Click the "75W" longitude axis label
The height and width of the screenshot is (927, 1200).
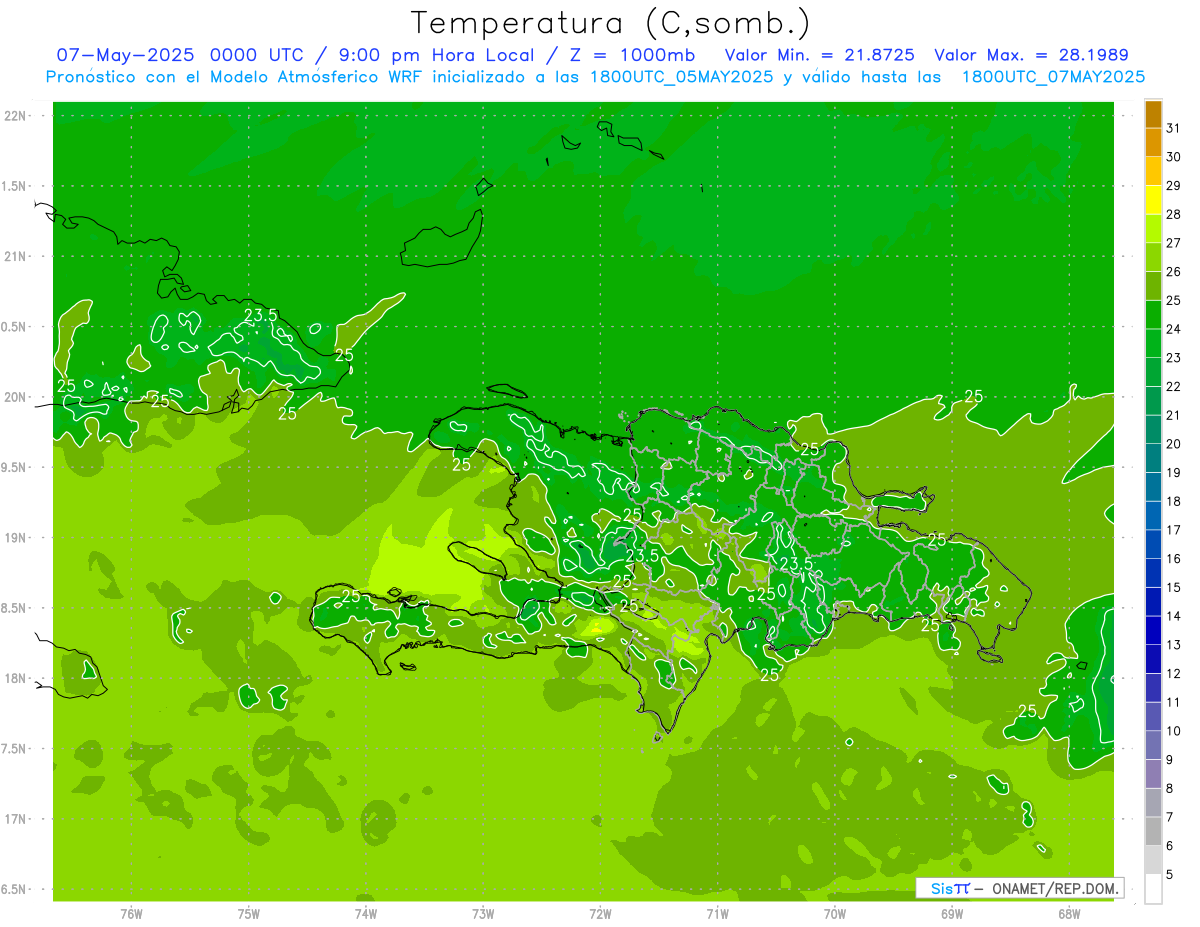(x=248, y=914)
